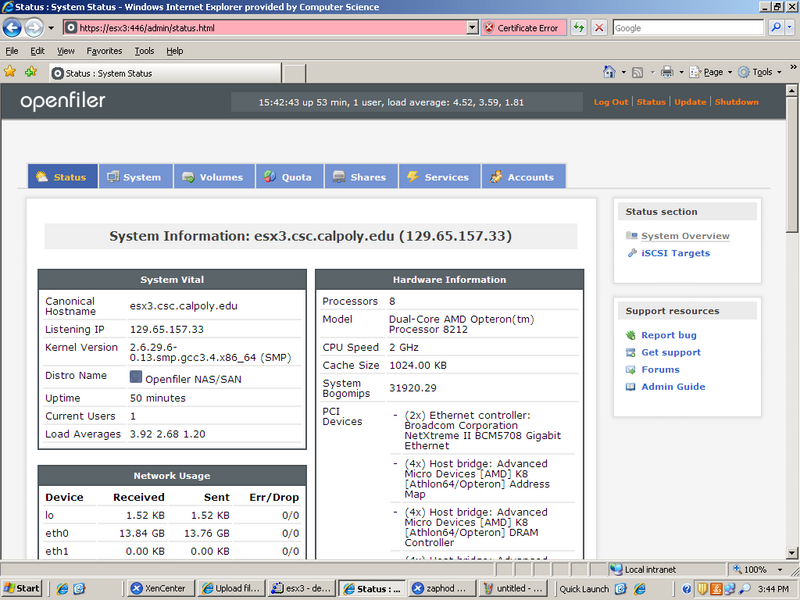The width and height of the screenshot is (800, 600).
Task: Click the Openfiler distro icon in Distro Name row
Action: pyautogui.click(x=136, y=377)
